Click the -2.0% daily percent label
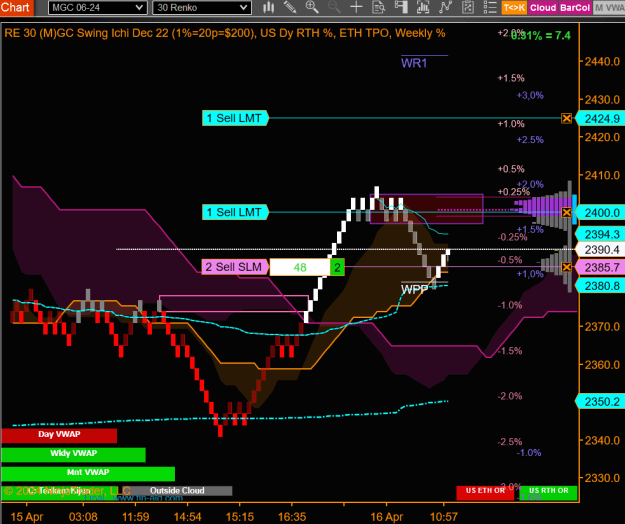The width and height of the screenshot is (625, 524). [509, 396]
